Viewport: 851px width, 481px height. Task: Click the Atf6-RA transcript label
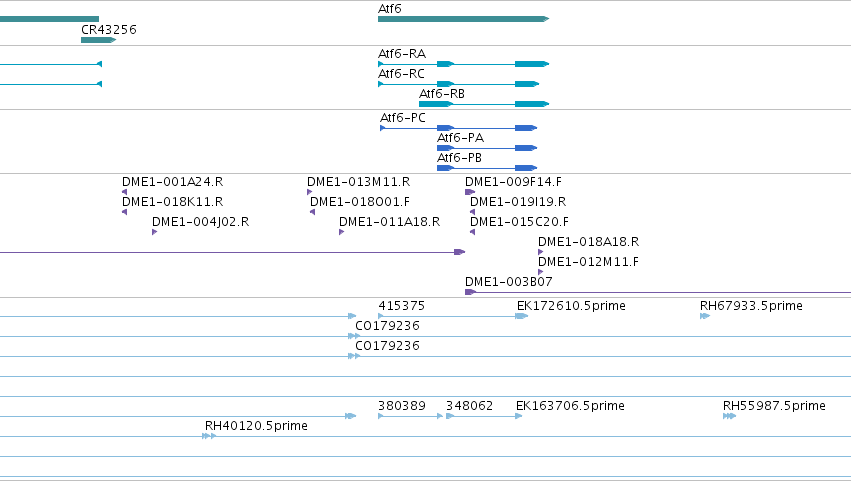[x=402, y=54]
